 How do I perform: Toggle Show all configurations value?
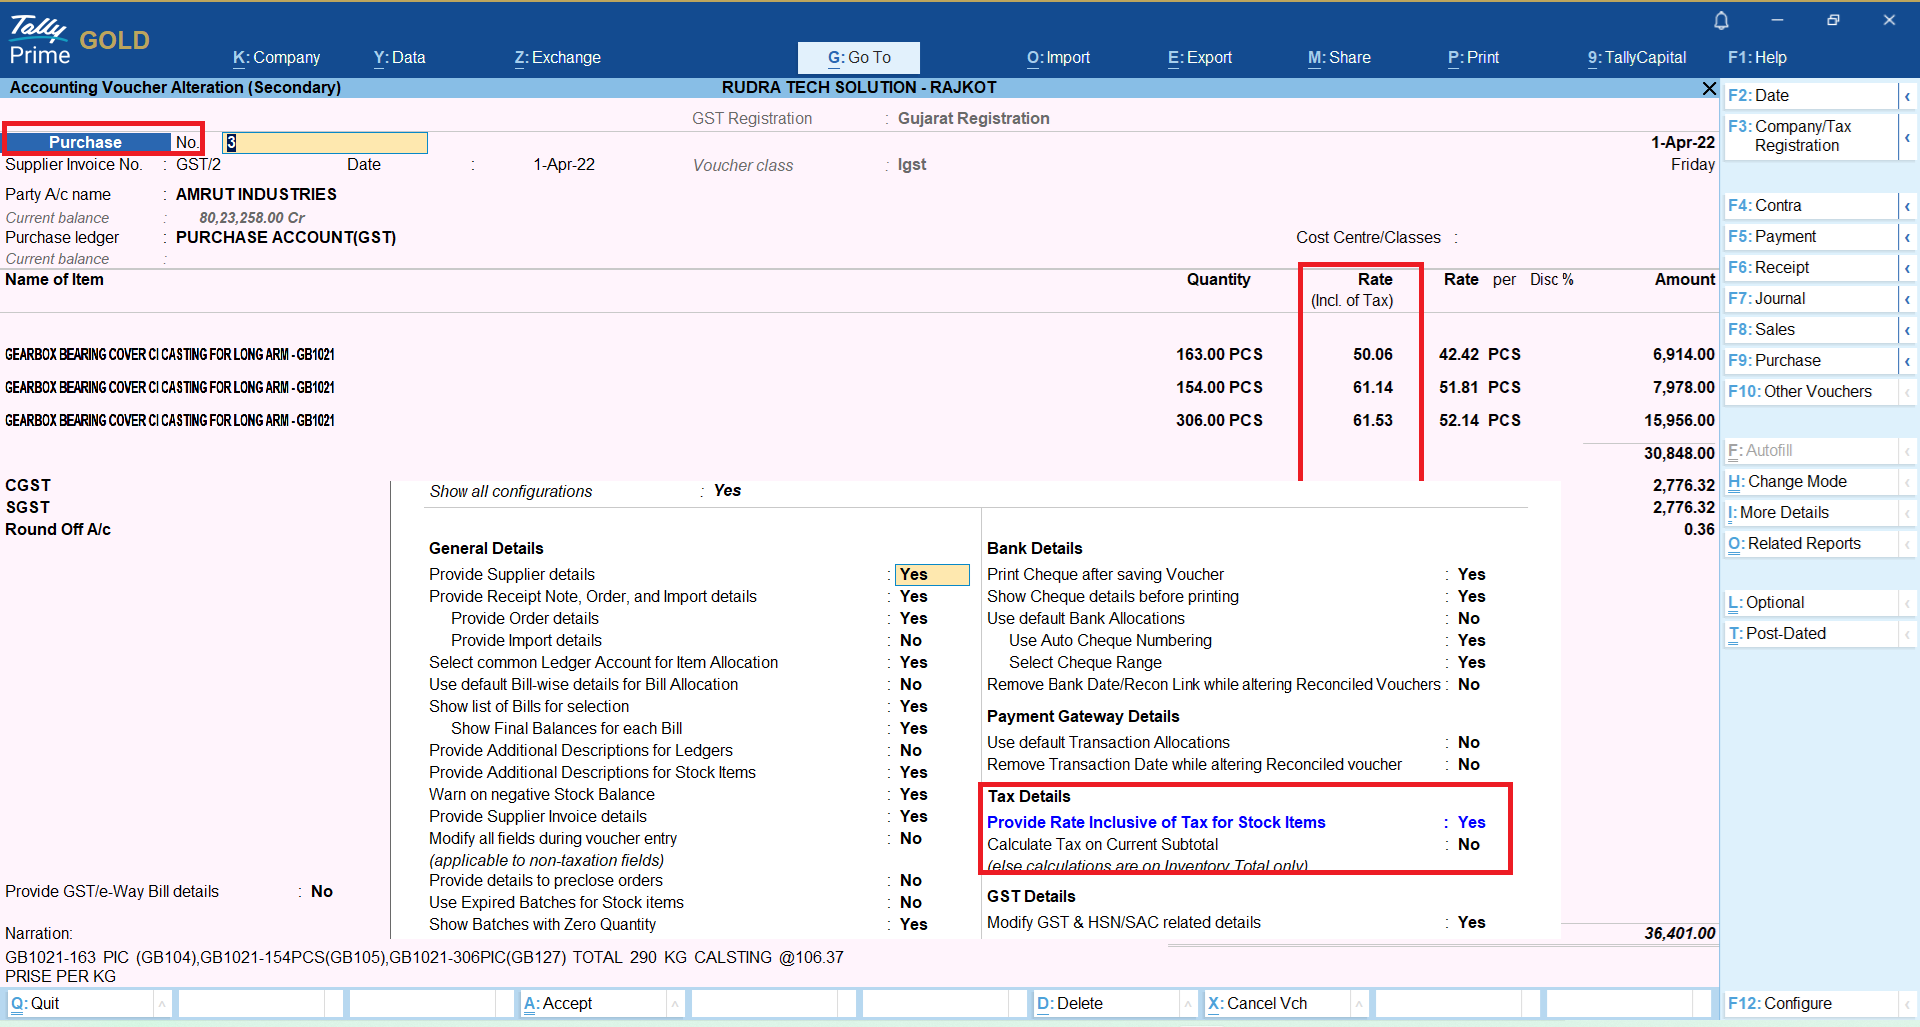727,491
